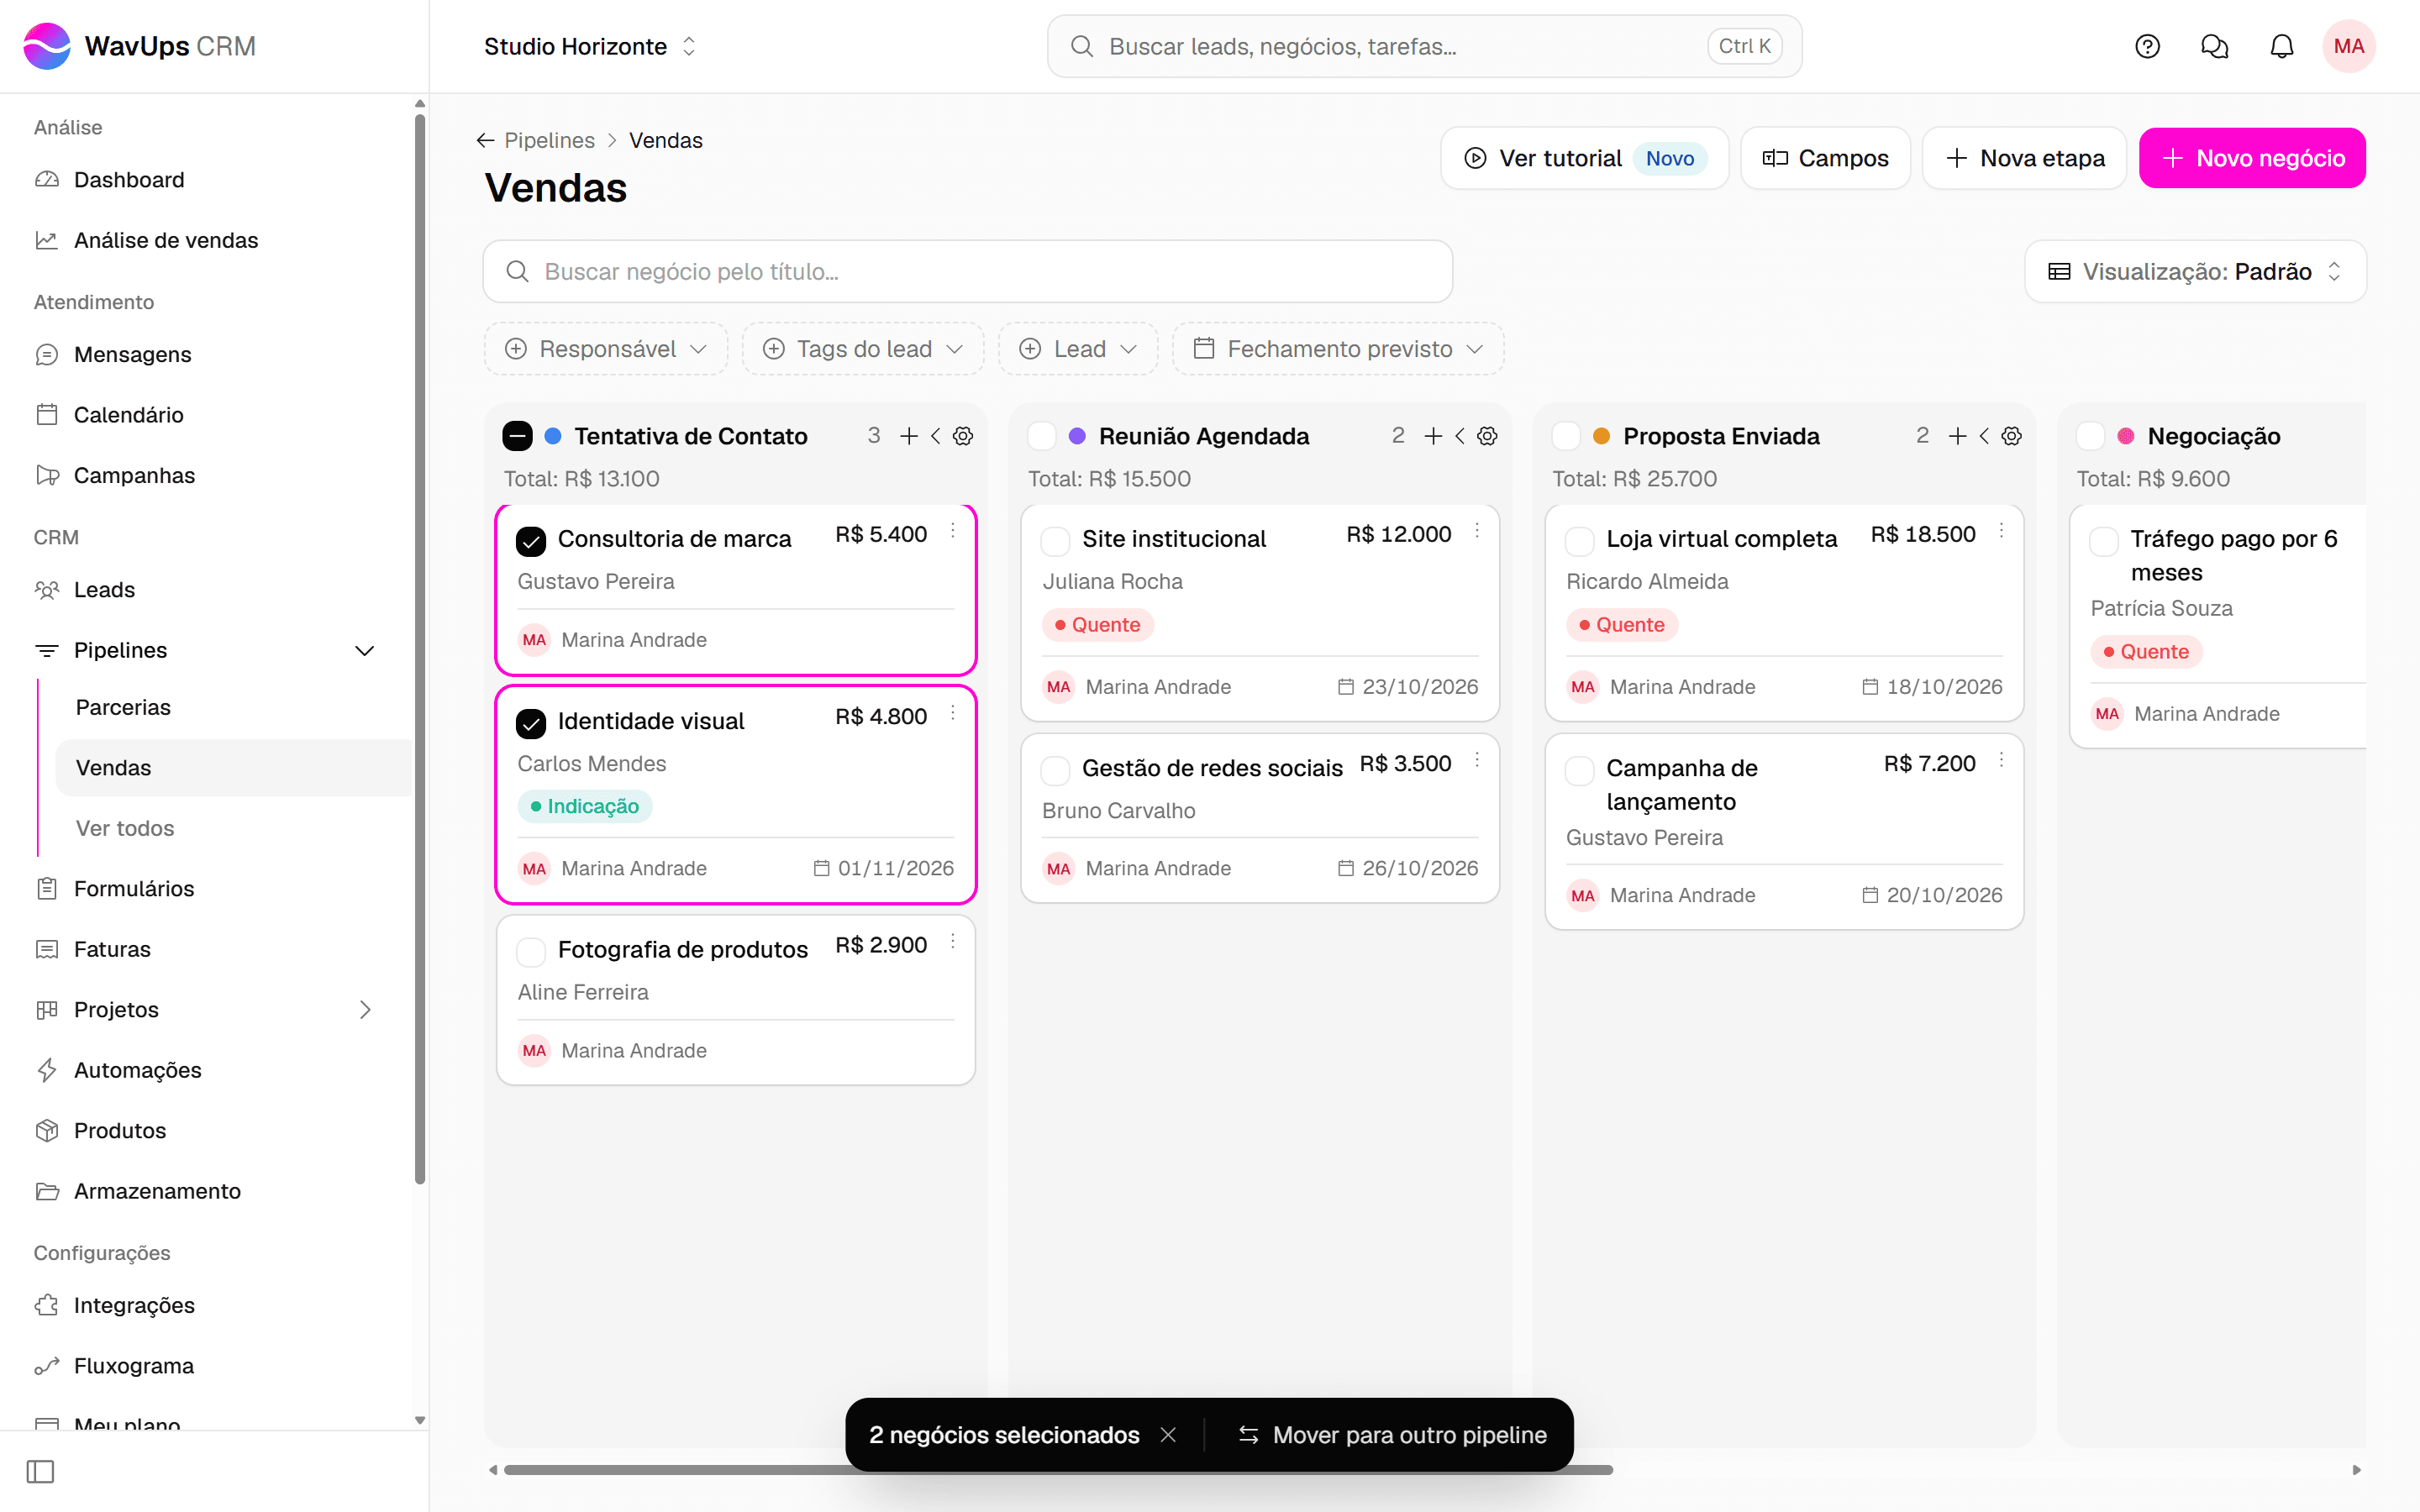Change the Visualização: Padrão view selector
The image size is (2420, 1512).
pyautogui.click(x=2195, y=271)
